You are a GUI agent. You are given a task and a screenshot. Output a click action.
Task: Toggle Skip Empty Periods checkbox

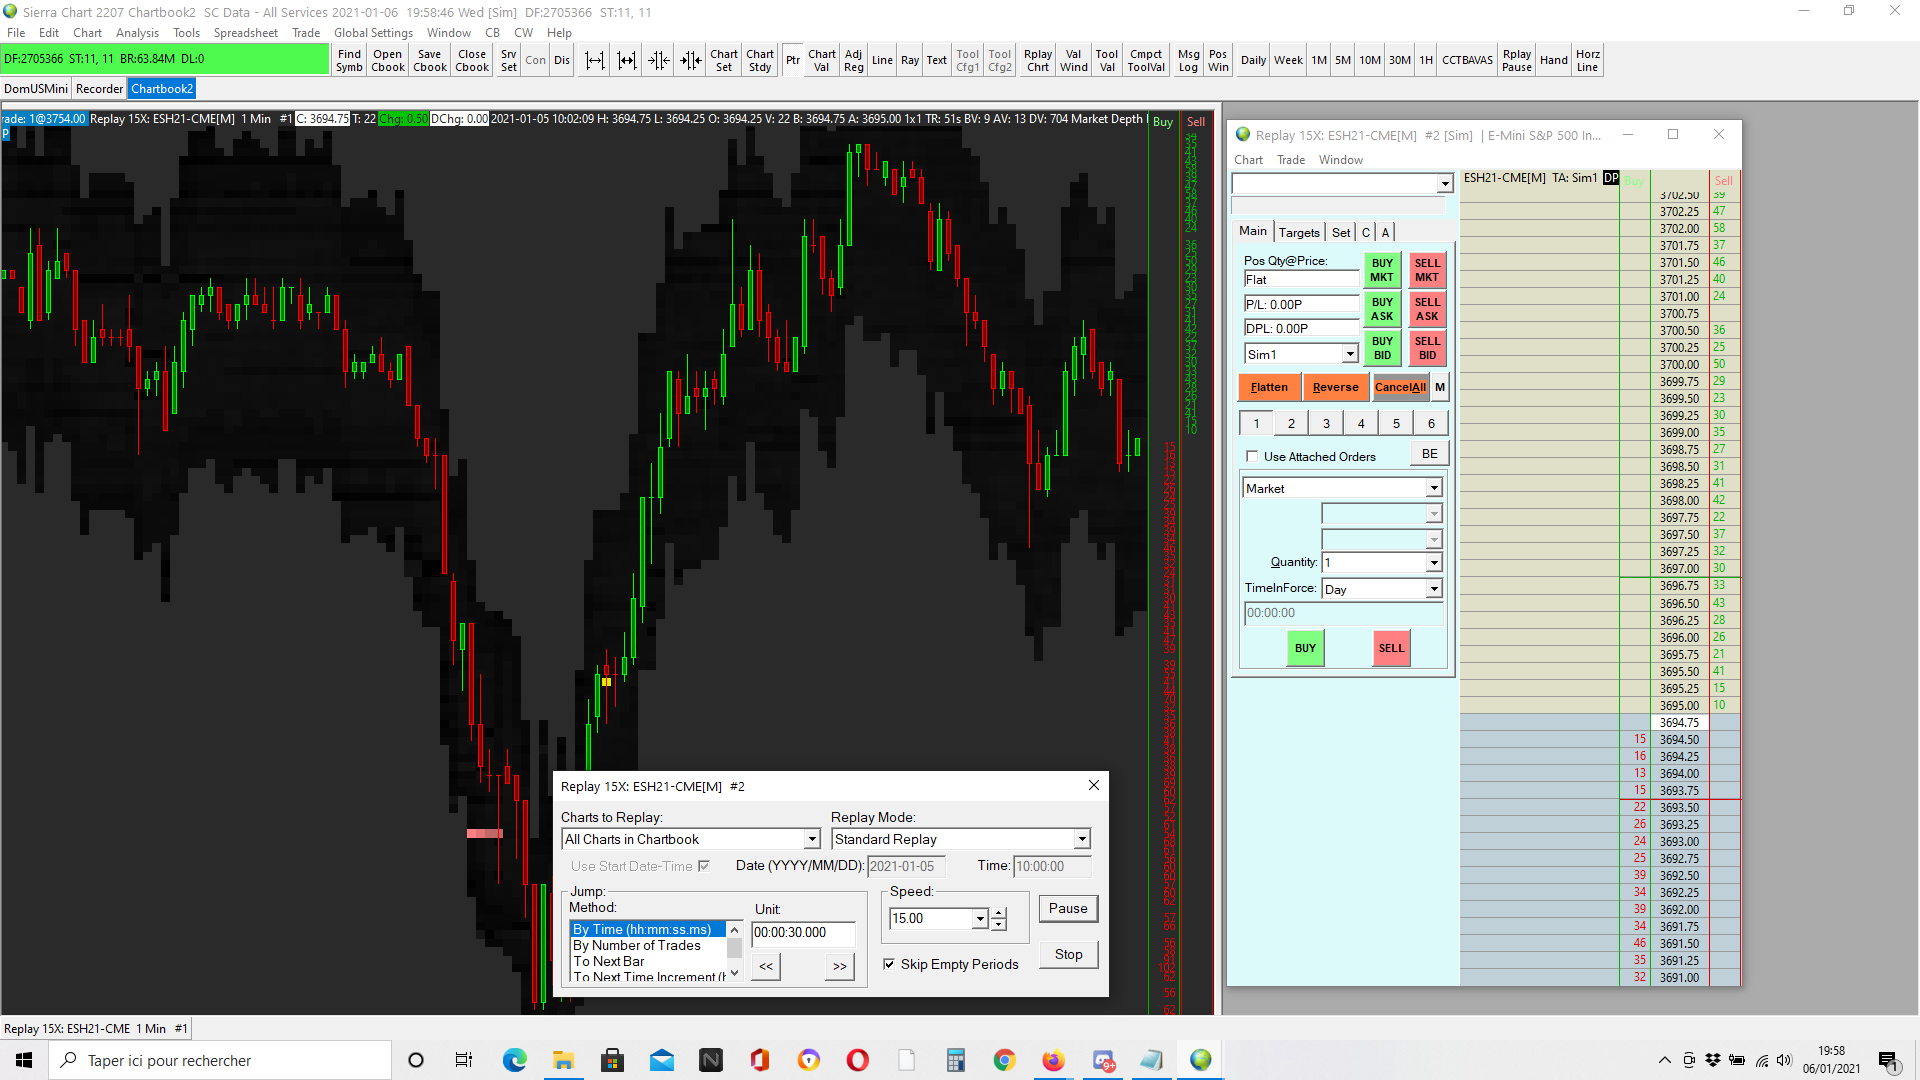[889, 964]
